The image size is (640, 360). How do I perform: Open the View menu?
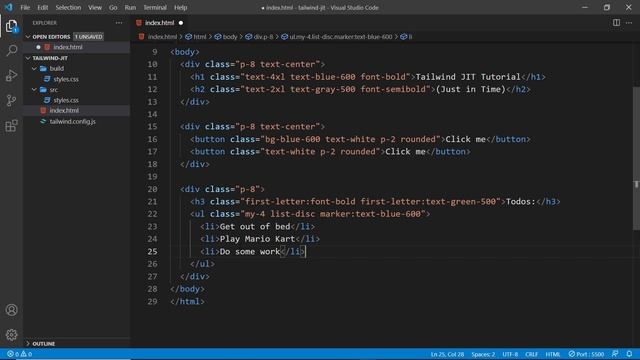(95, 7)
